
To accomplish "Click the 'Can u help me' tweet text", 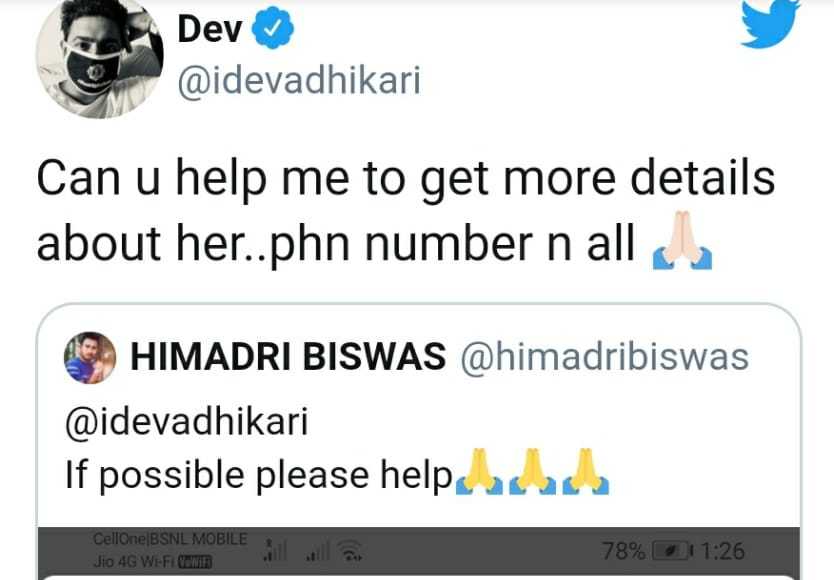I will [406, 210].
